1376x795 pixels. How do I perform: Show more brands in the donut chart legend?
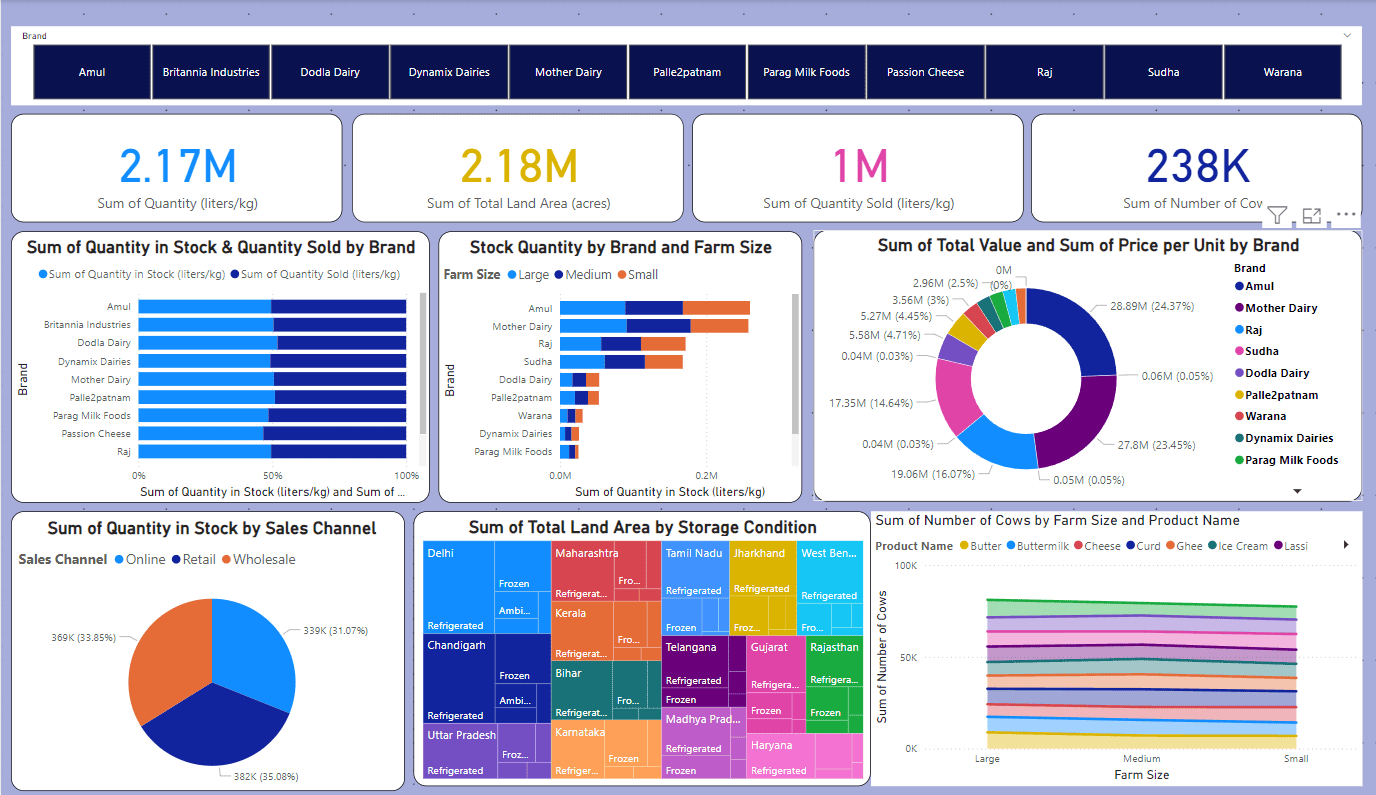pos(1297,491)
